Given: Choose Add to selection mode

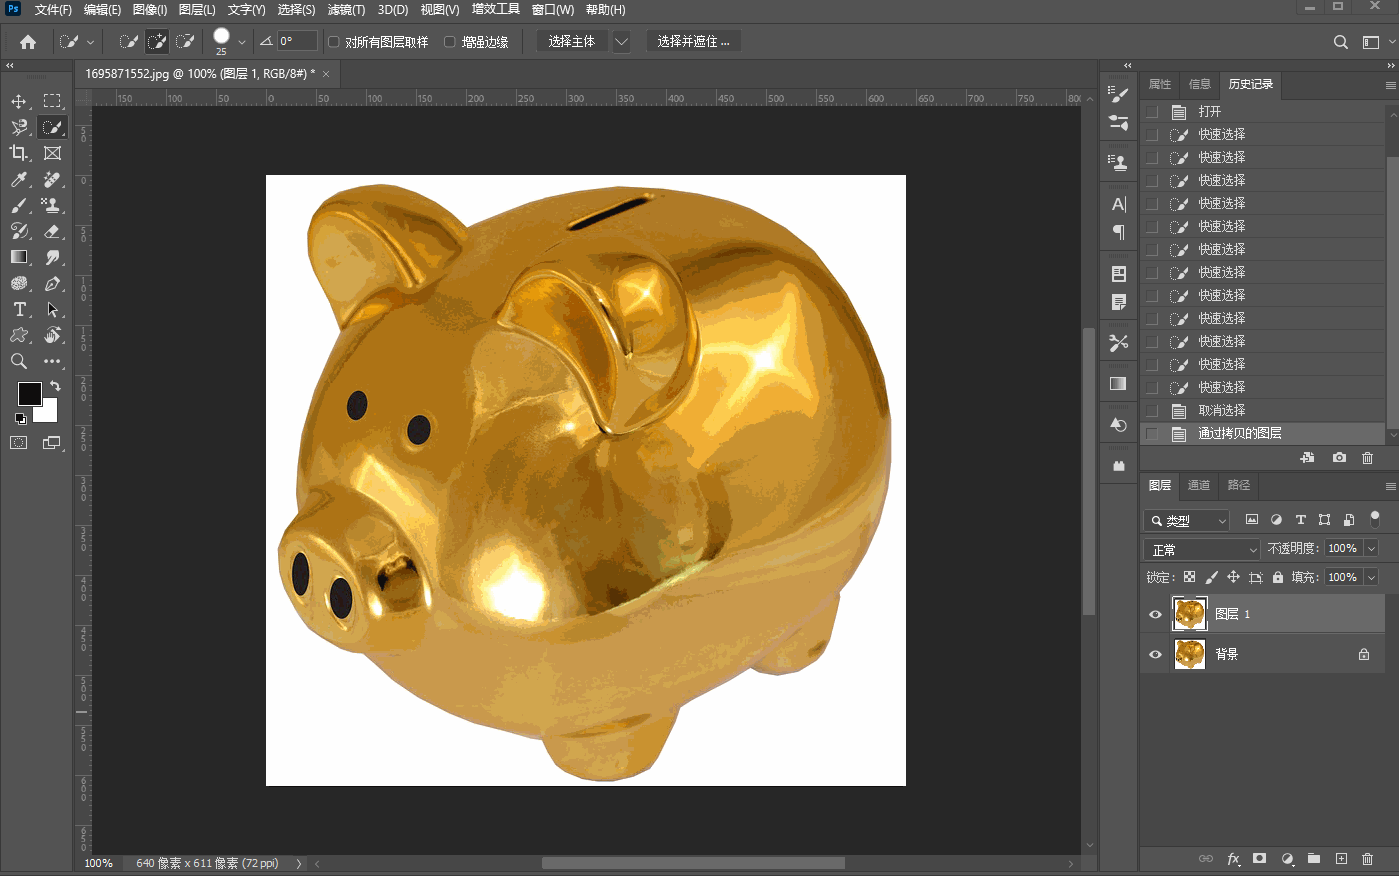Looking at the screenshot, I should (x=157, y=42).
